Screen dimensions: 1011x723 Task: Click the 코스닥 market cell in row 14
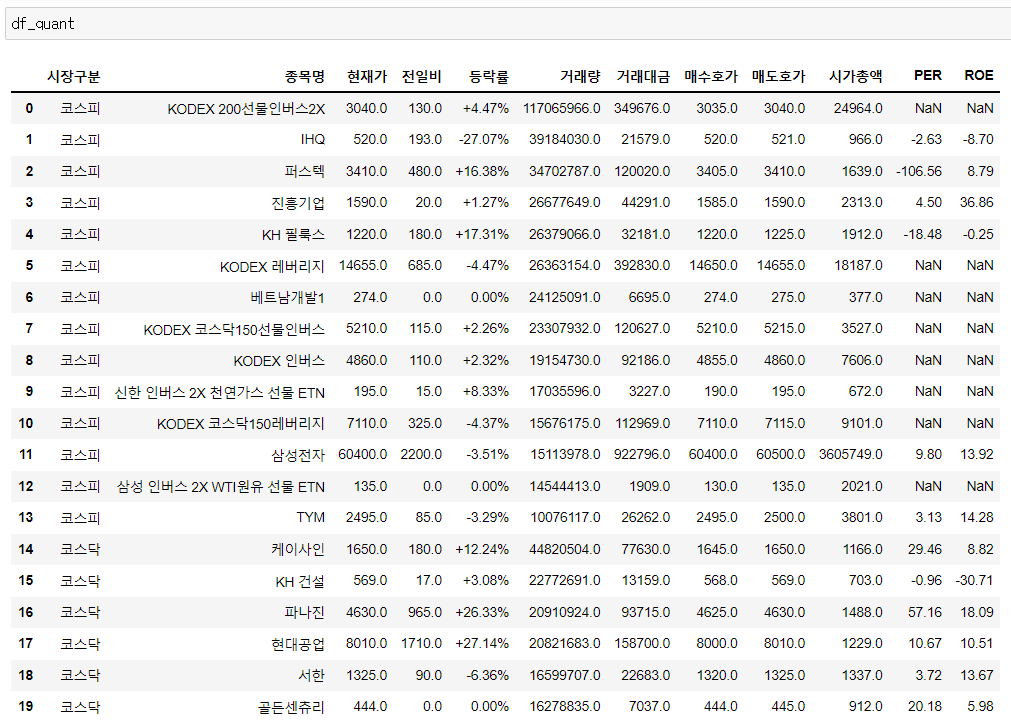tap(80, 550)
